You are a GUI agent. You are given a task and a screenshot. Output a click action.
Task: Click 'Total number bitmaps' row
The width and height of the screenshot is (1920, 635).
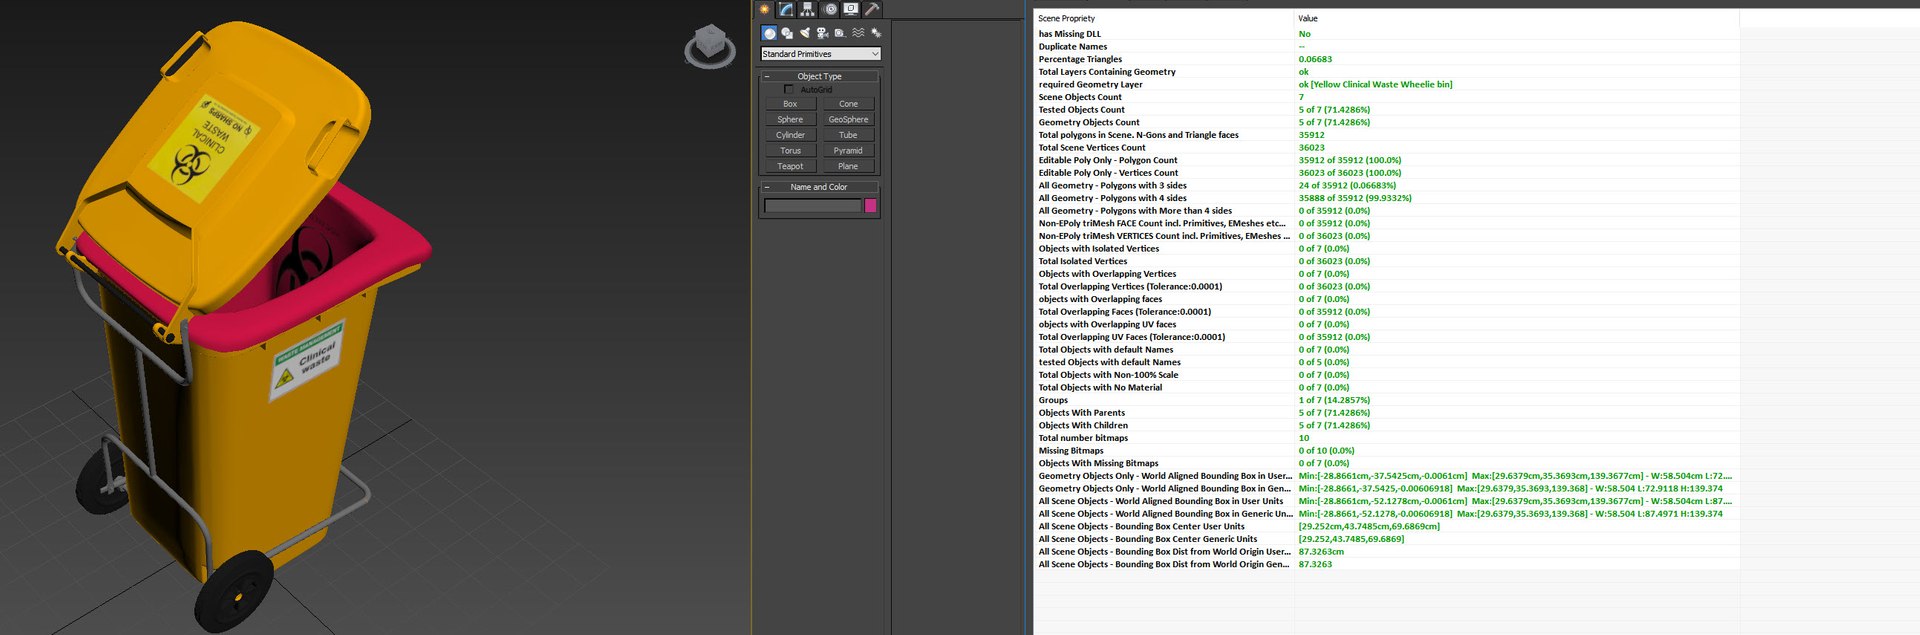click(x=1385, y=438)
